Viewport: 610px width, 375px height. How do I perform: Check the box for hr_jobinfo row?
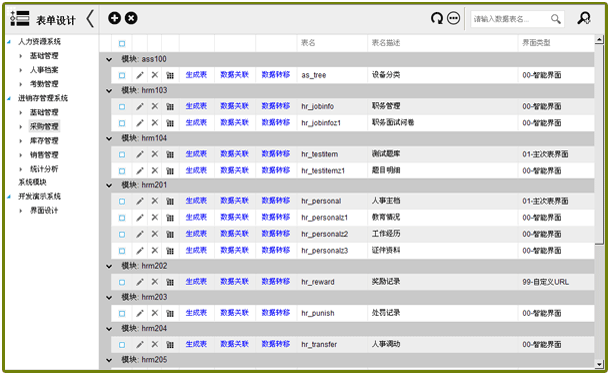coord(122,106)
